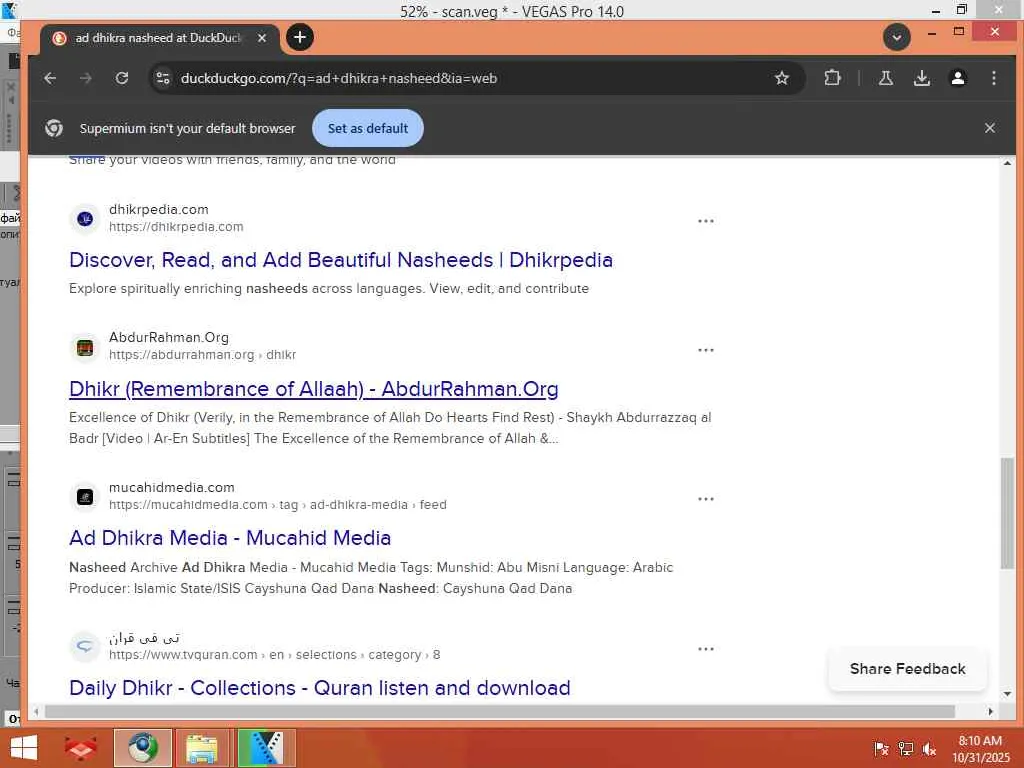This screenshot has width=1024, height=768.
Task: Open more options for the tvquran.com result
Action: 705,649
